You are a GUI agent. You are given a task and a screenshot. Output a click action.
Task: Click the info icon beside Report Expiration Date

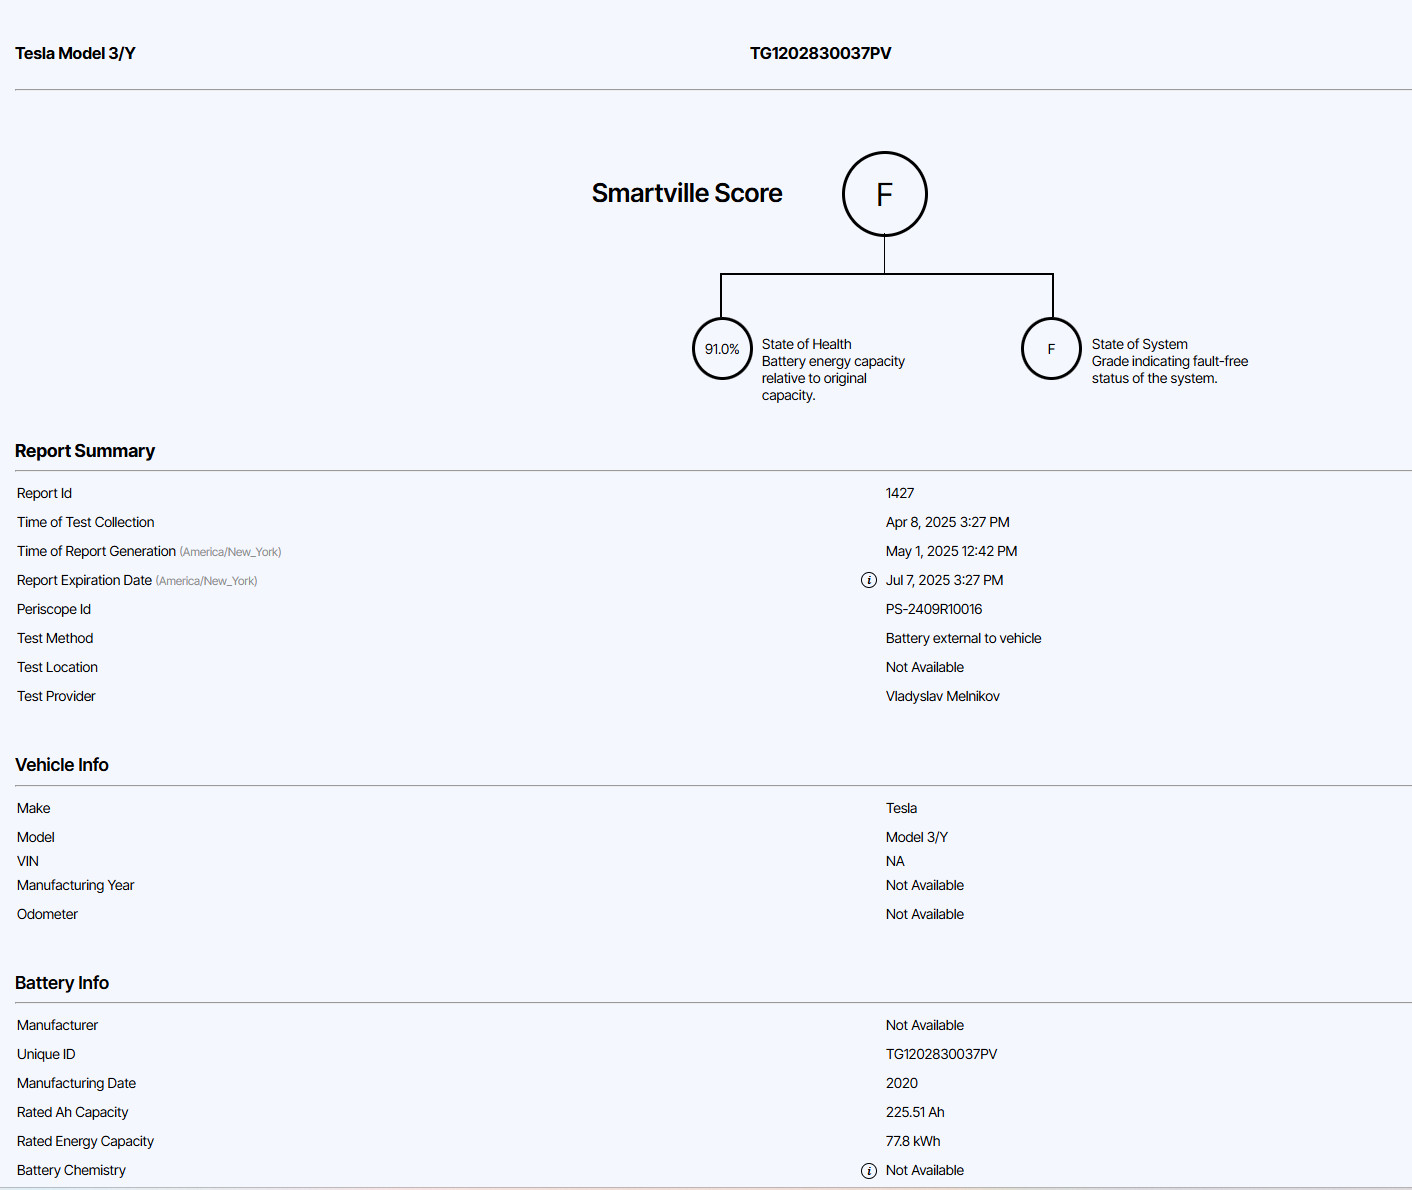[x=869, y=580]
